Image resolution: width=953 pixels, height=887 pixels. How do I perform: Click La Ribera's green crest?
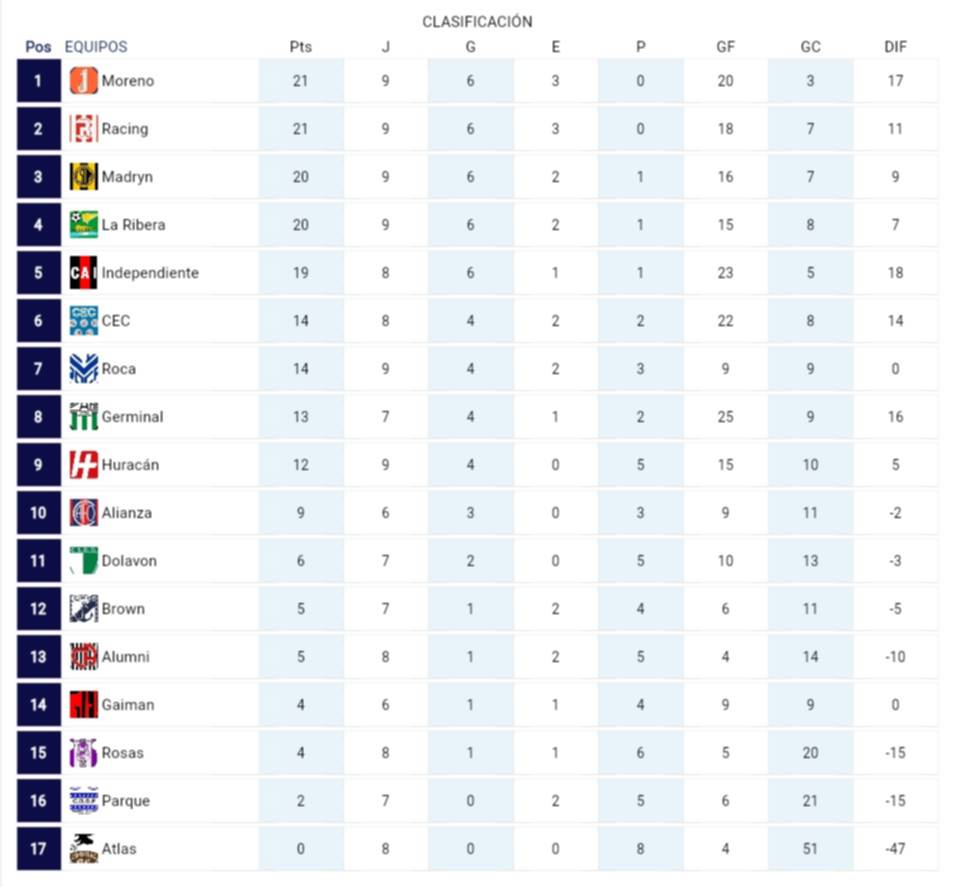click(84, 225)
